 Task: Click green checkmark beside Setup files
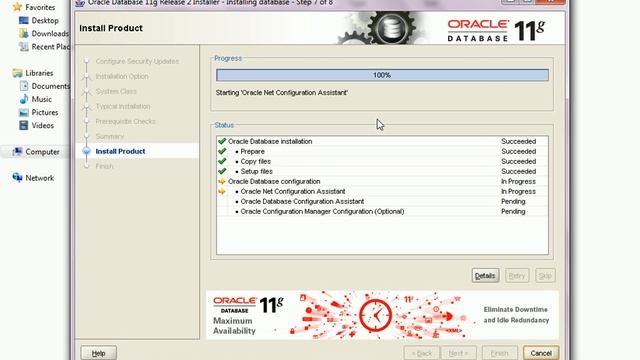click(222, 171)
